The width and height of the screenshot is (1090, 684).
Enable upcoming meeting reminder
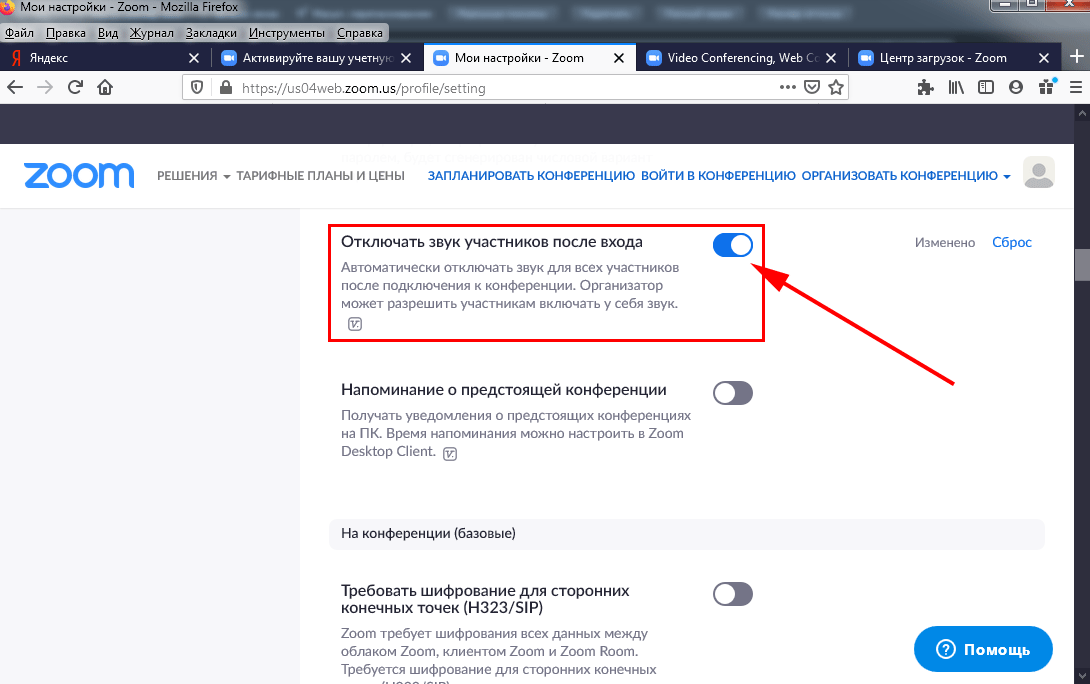733,393
